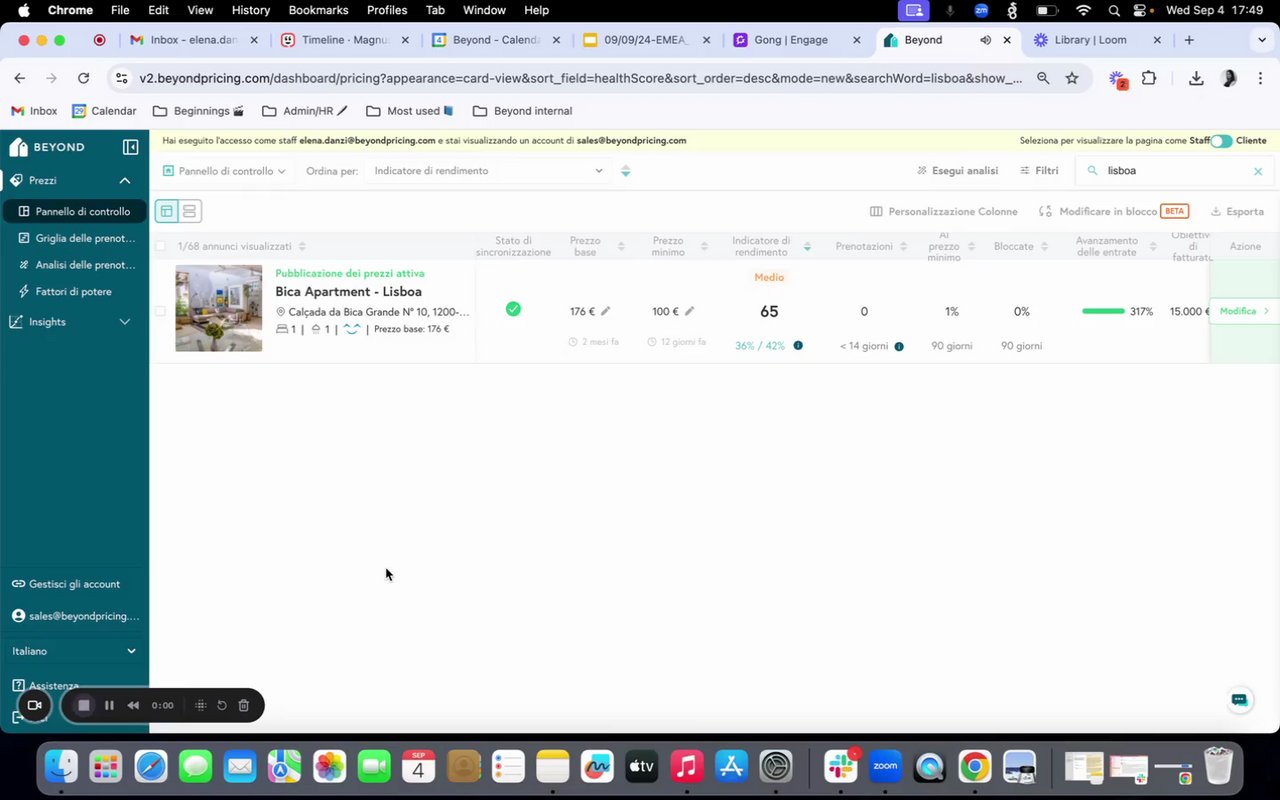Open info icon beside 36% / 42%

click(x=798, y=346)
